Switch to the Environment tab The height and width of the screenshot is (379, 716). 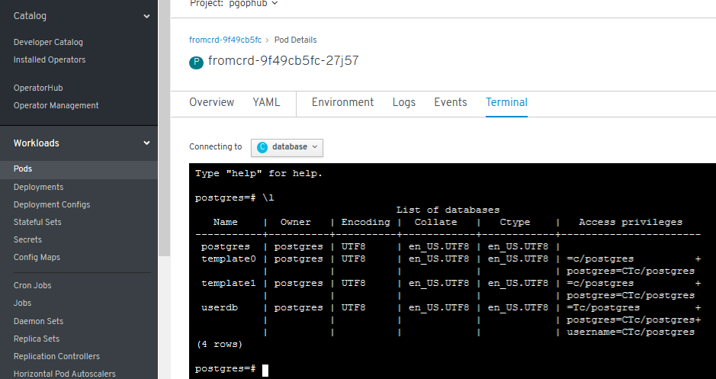342,102
